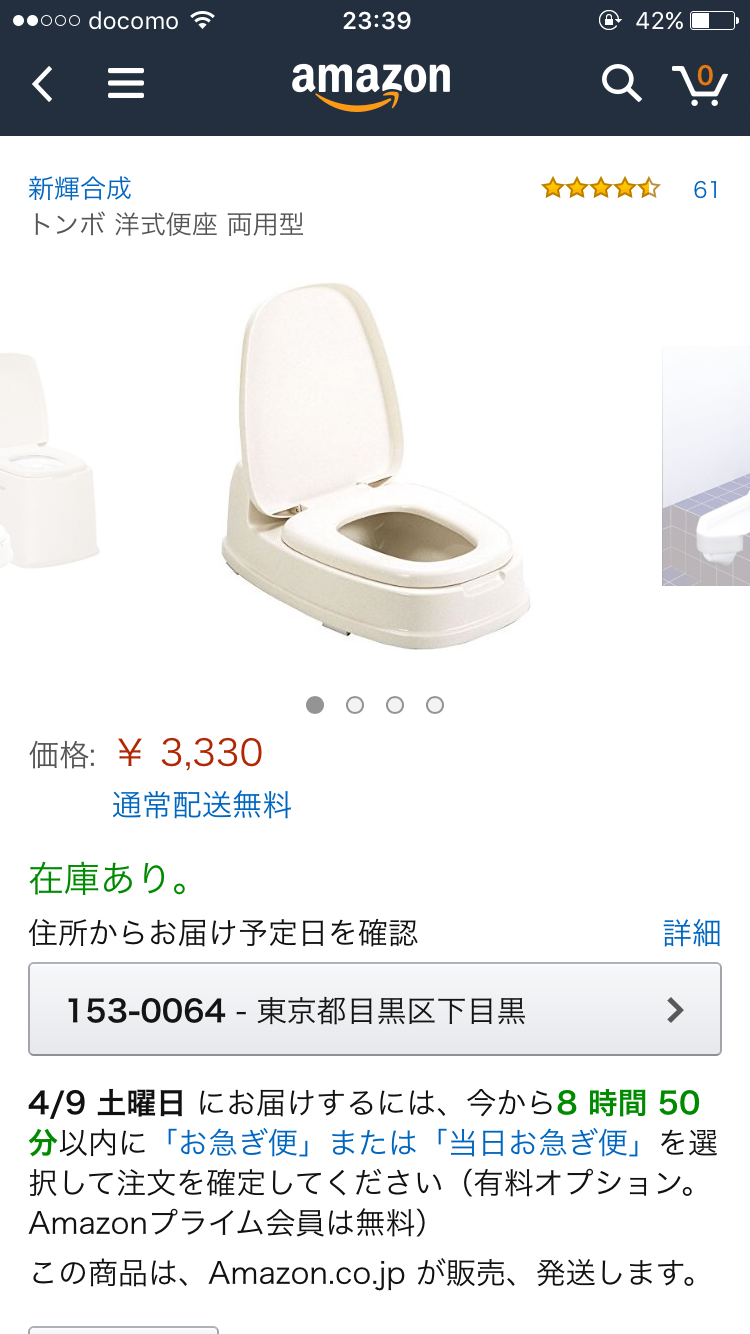Viewport: 750px width, 1334px height.
Task: Tap the back arrow icon
Action: (42, 84)
